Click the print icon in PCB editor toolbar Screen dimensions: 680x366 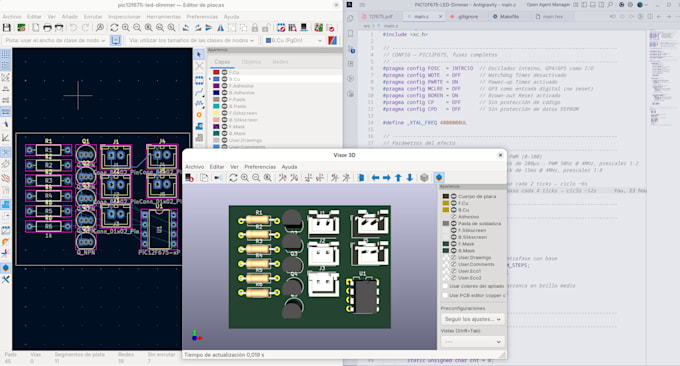(x=47, y=28)
